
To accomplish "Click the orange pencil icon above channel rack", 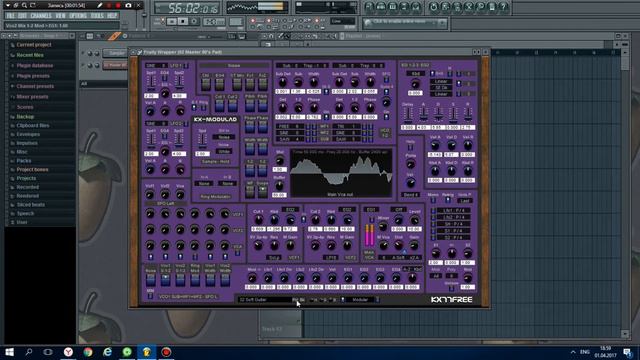I will [114, 36].
